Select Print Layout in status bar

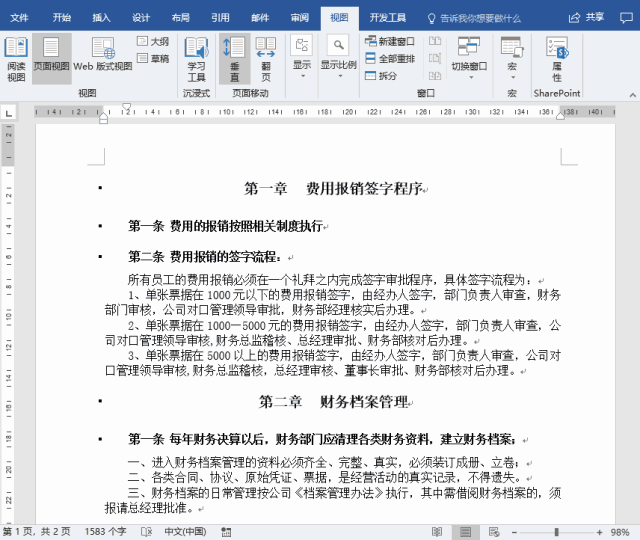(x=465, y=532)
